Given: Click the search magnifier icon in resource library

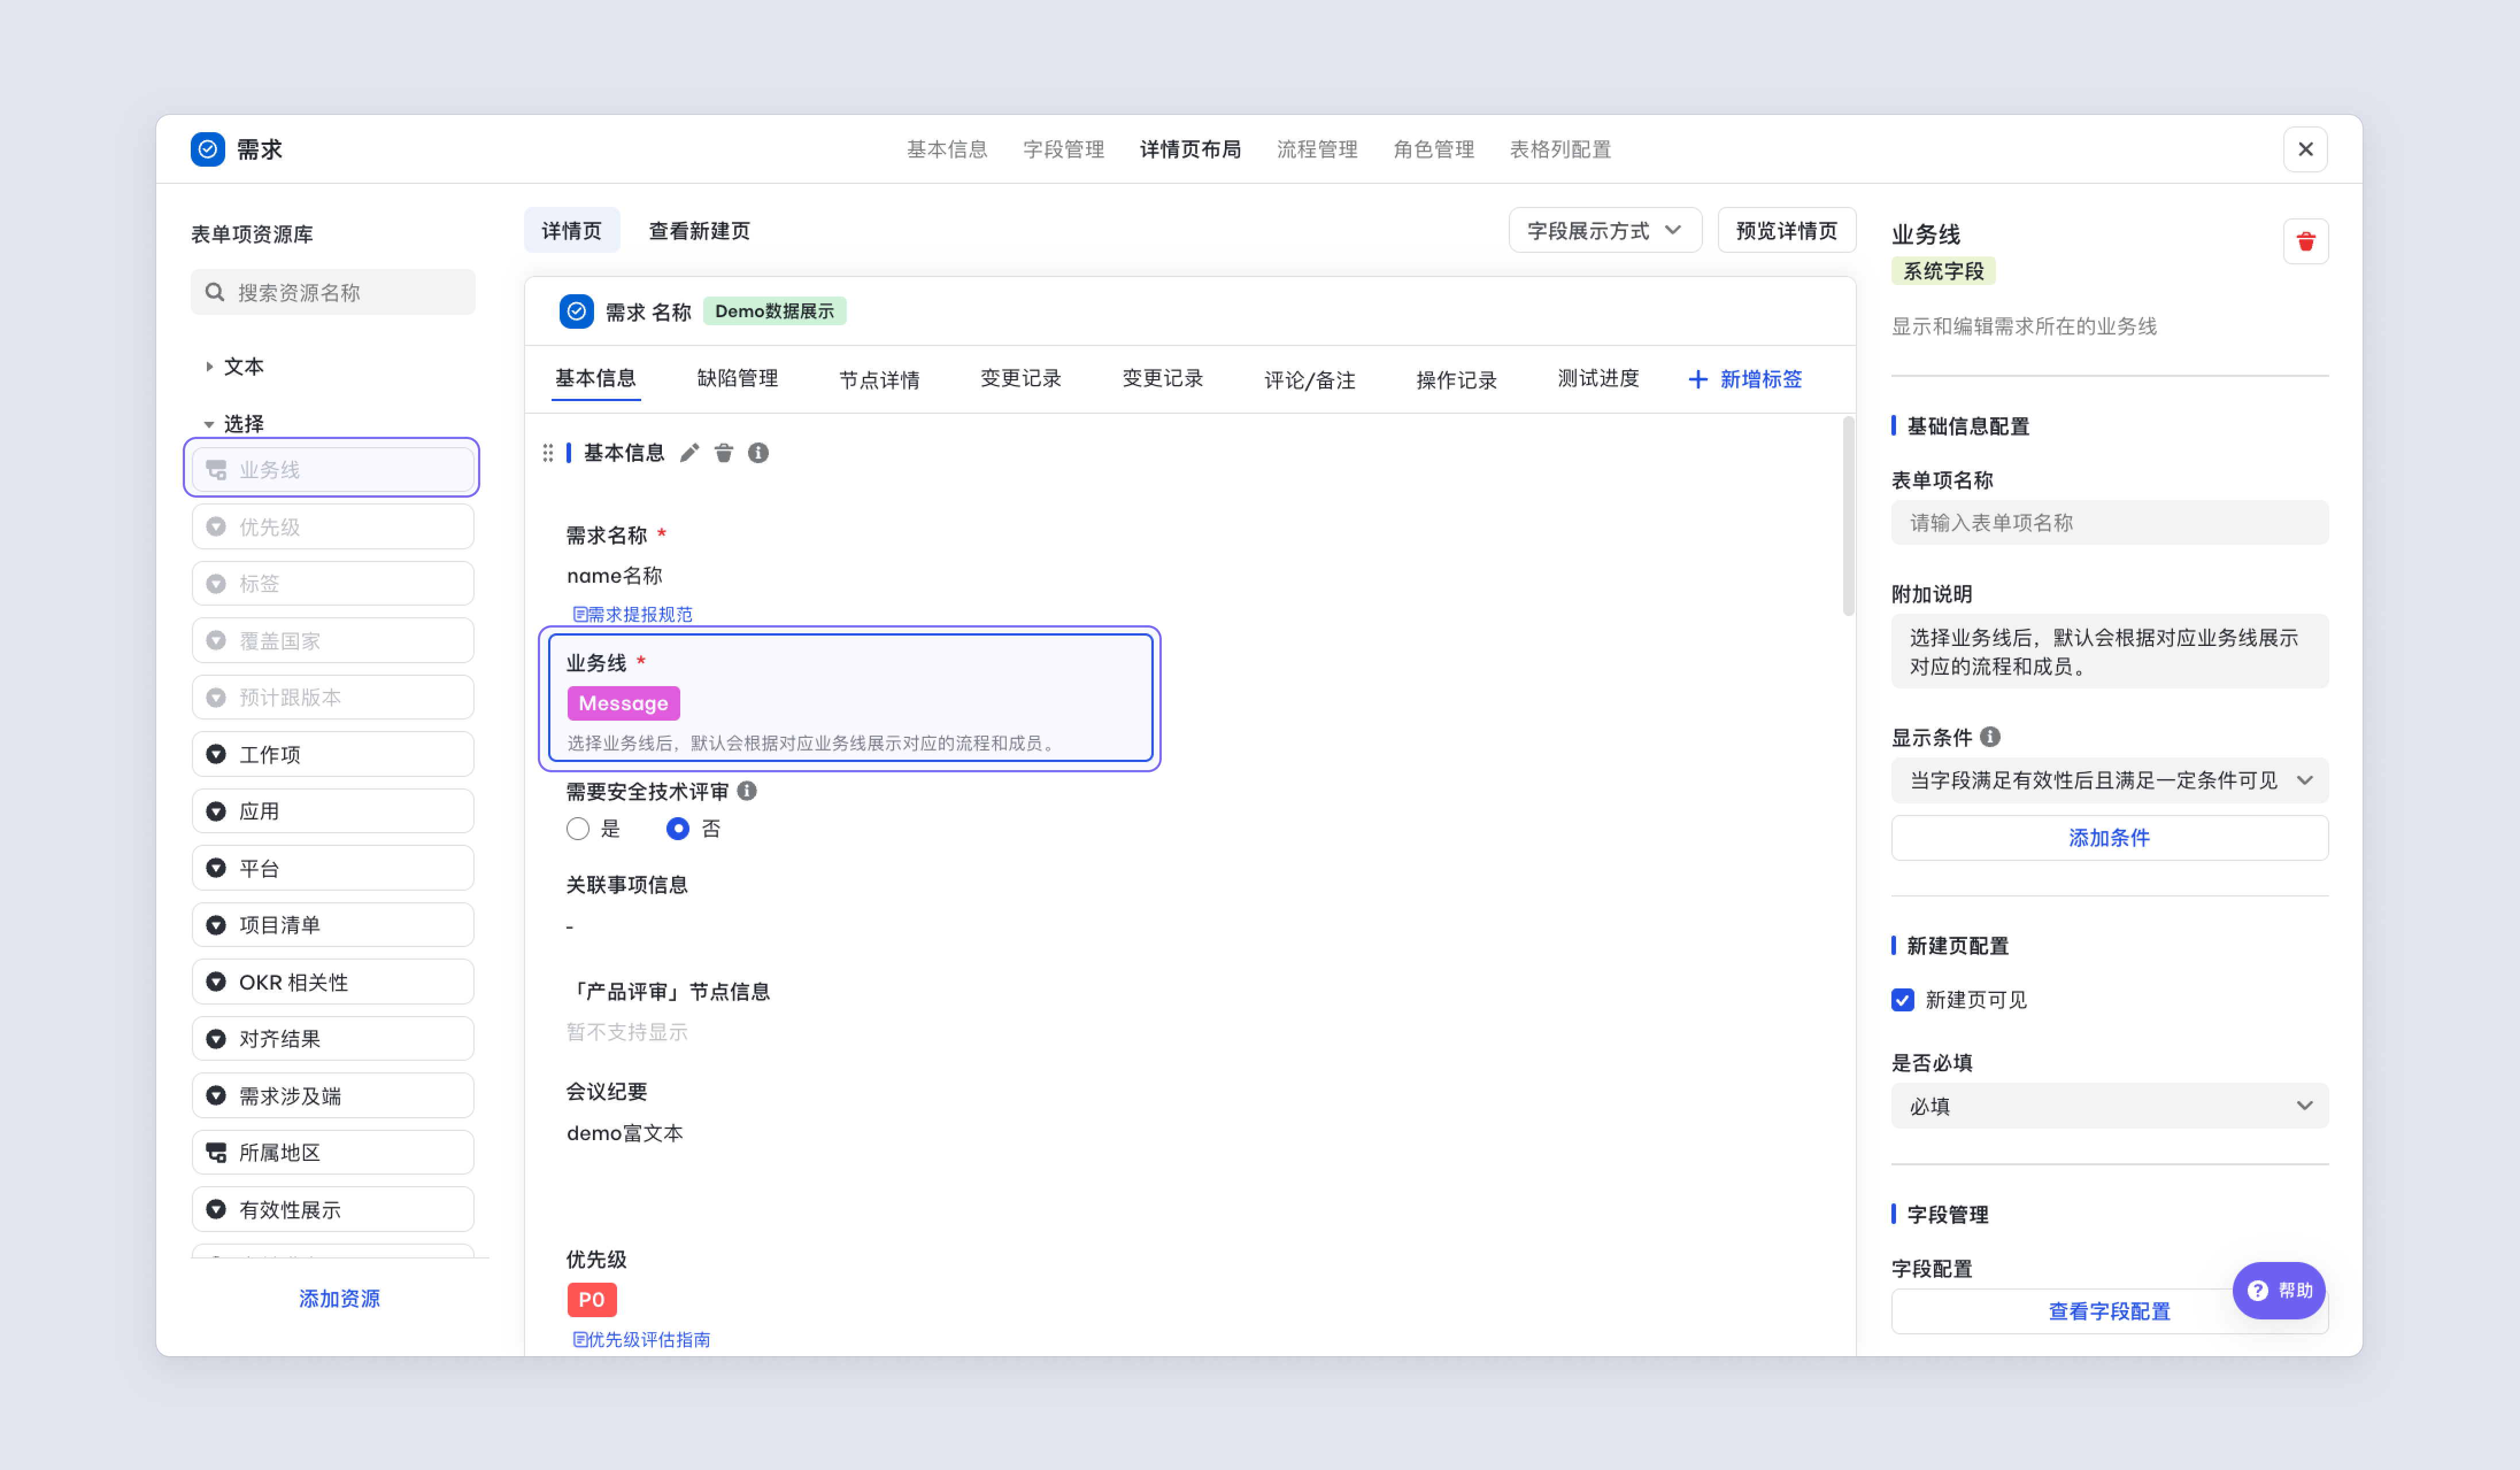Looking at the screenshot, I should [214, 292].
